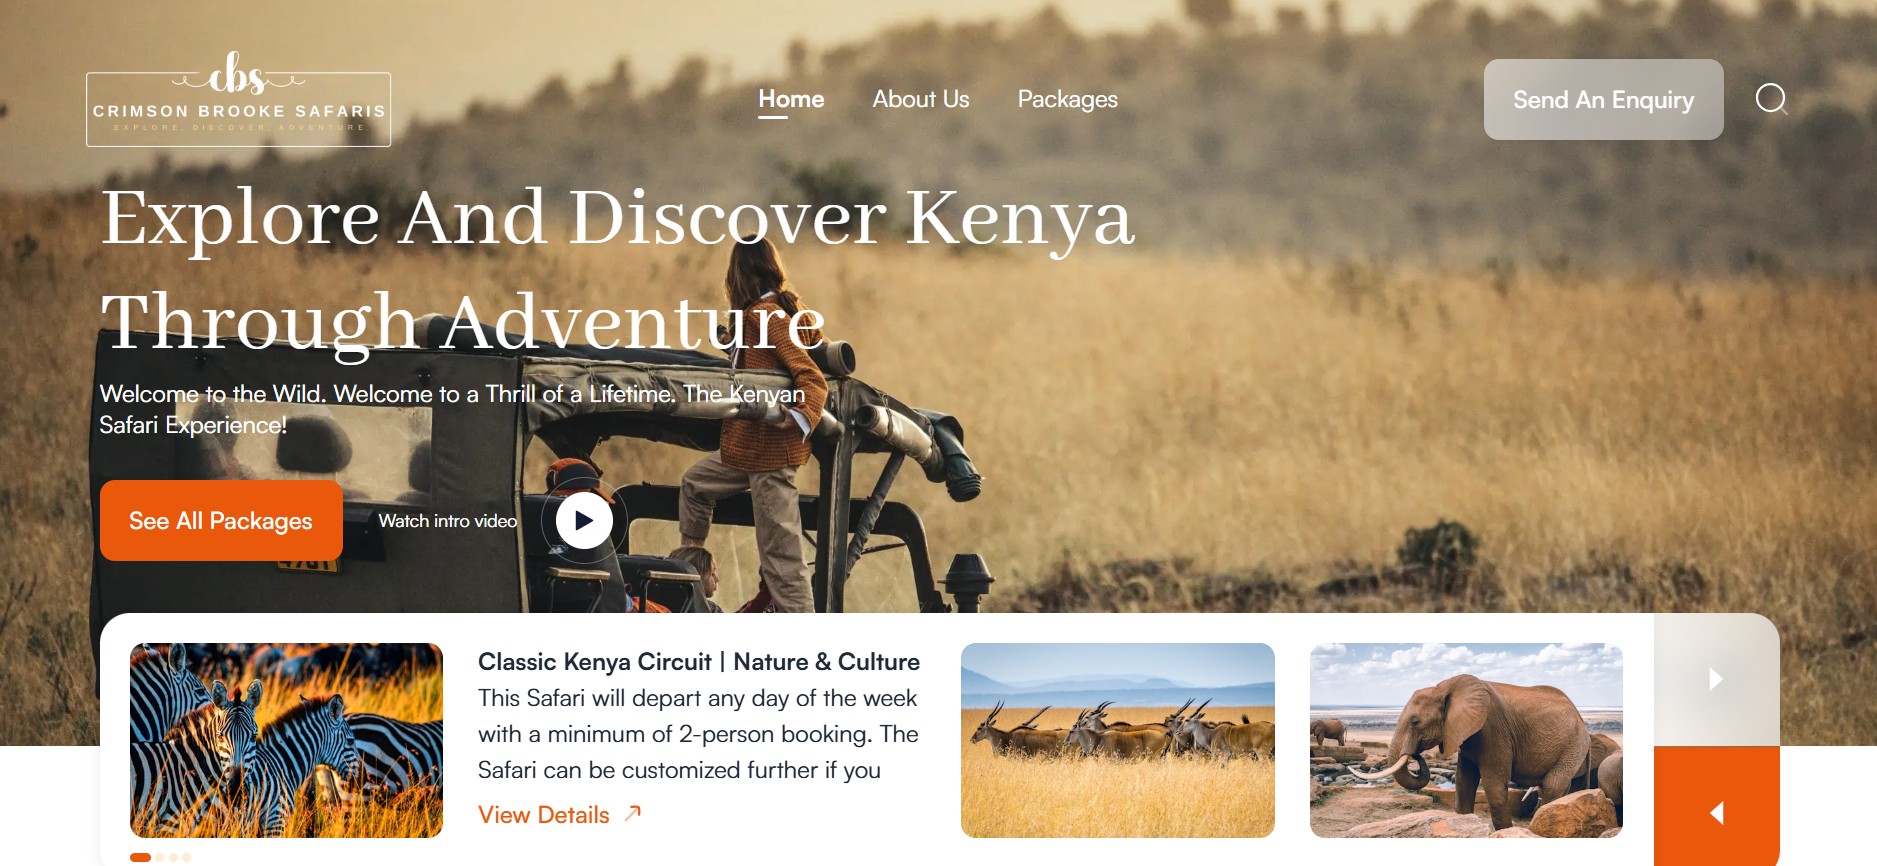Open View Details link
The width and height of the screenshot is (1877, 866).
pyautogui.click(x=544, y=815)
